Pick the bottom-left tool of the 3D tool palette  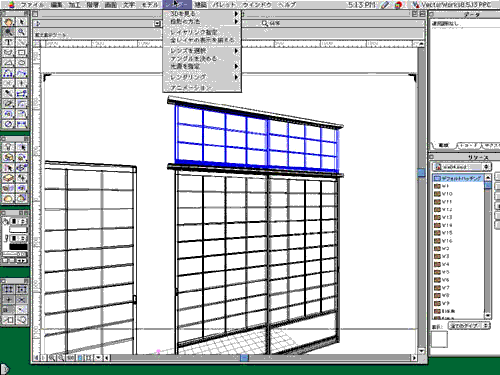8,198
